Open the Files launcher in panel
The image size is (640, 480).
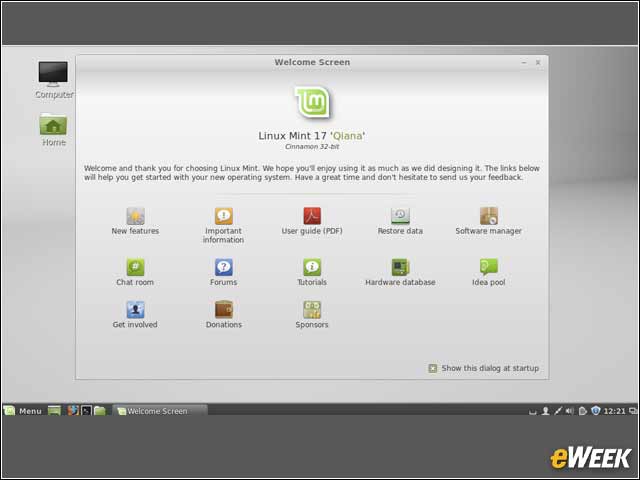(x=100, y=411)
